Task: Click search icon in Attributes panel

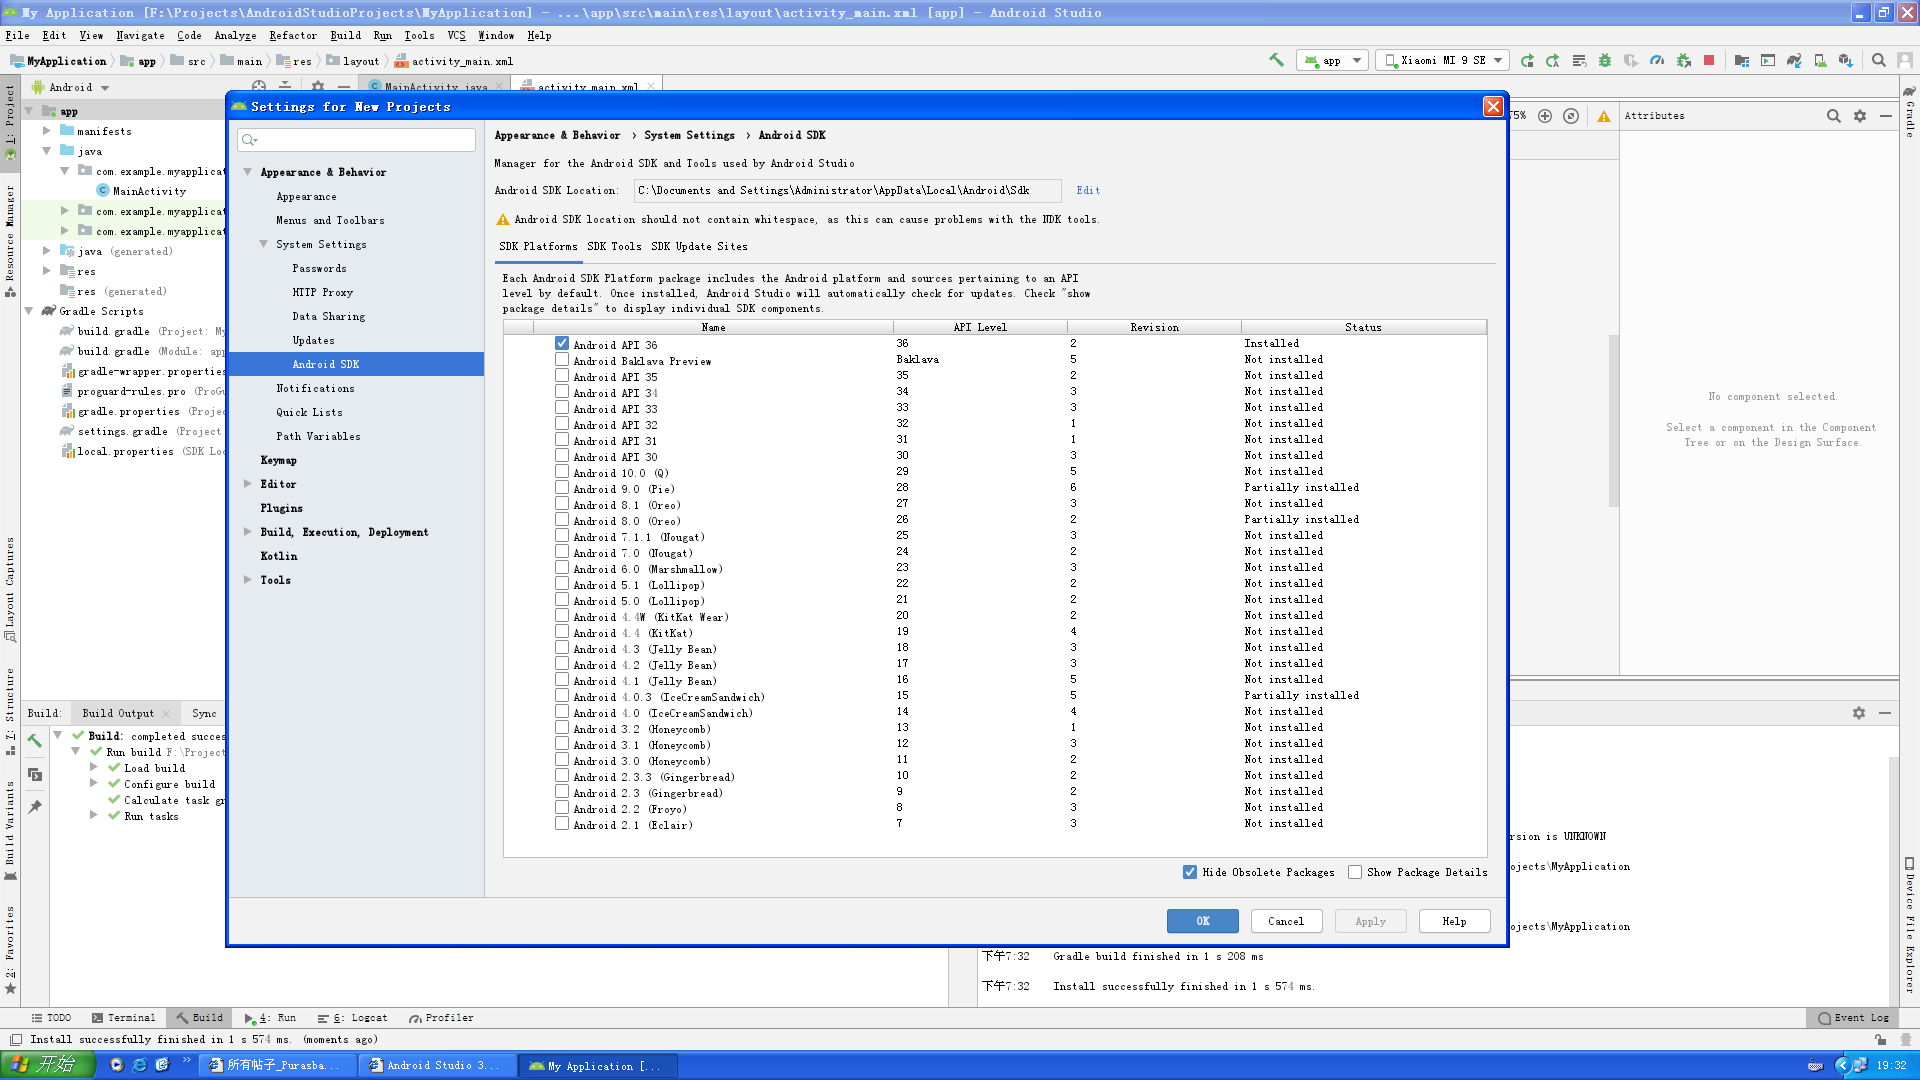Action: [x=1834, y=116]
